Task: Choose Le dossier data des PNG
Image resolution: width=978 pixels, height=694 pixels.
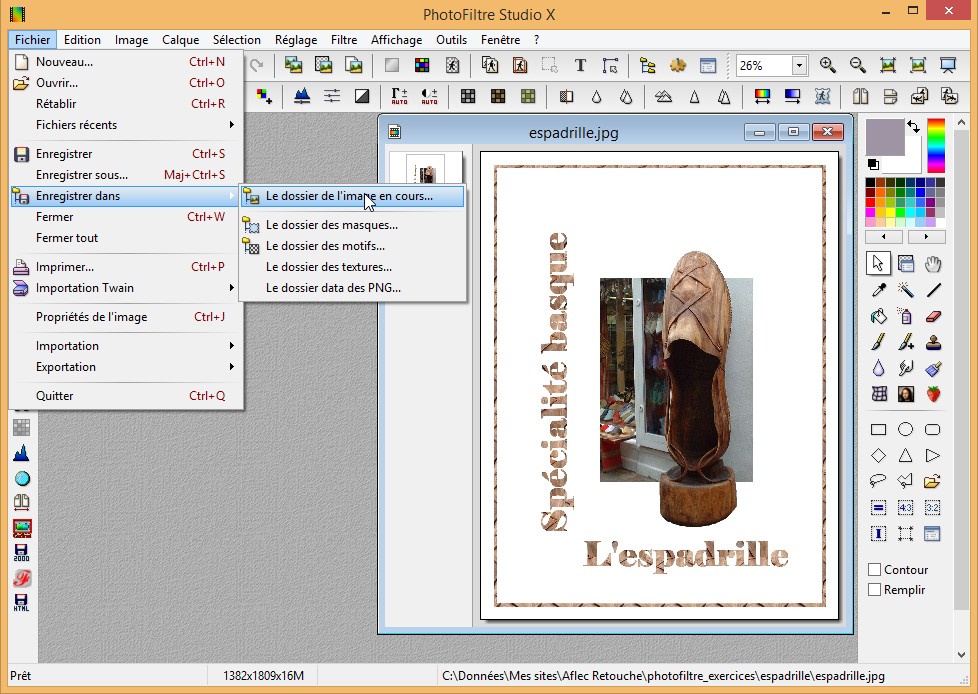Action: click(x=353, y=287)
